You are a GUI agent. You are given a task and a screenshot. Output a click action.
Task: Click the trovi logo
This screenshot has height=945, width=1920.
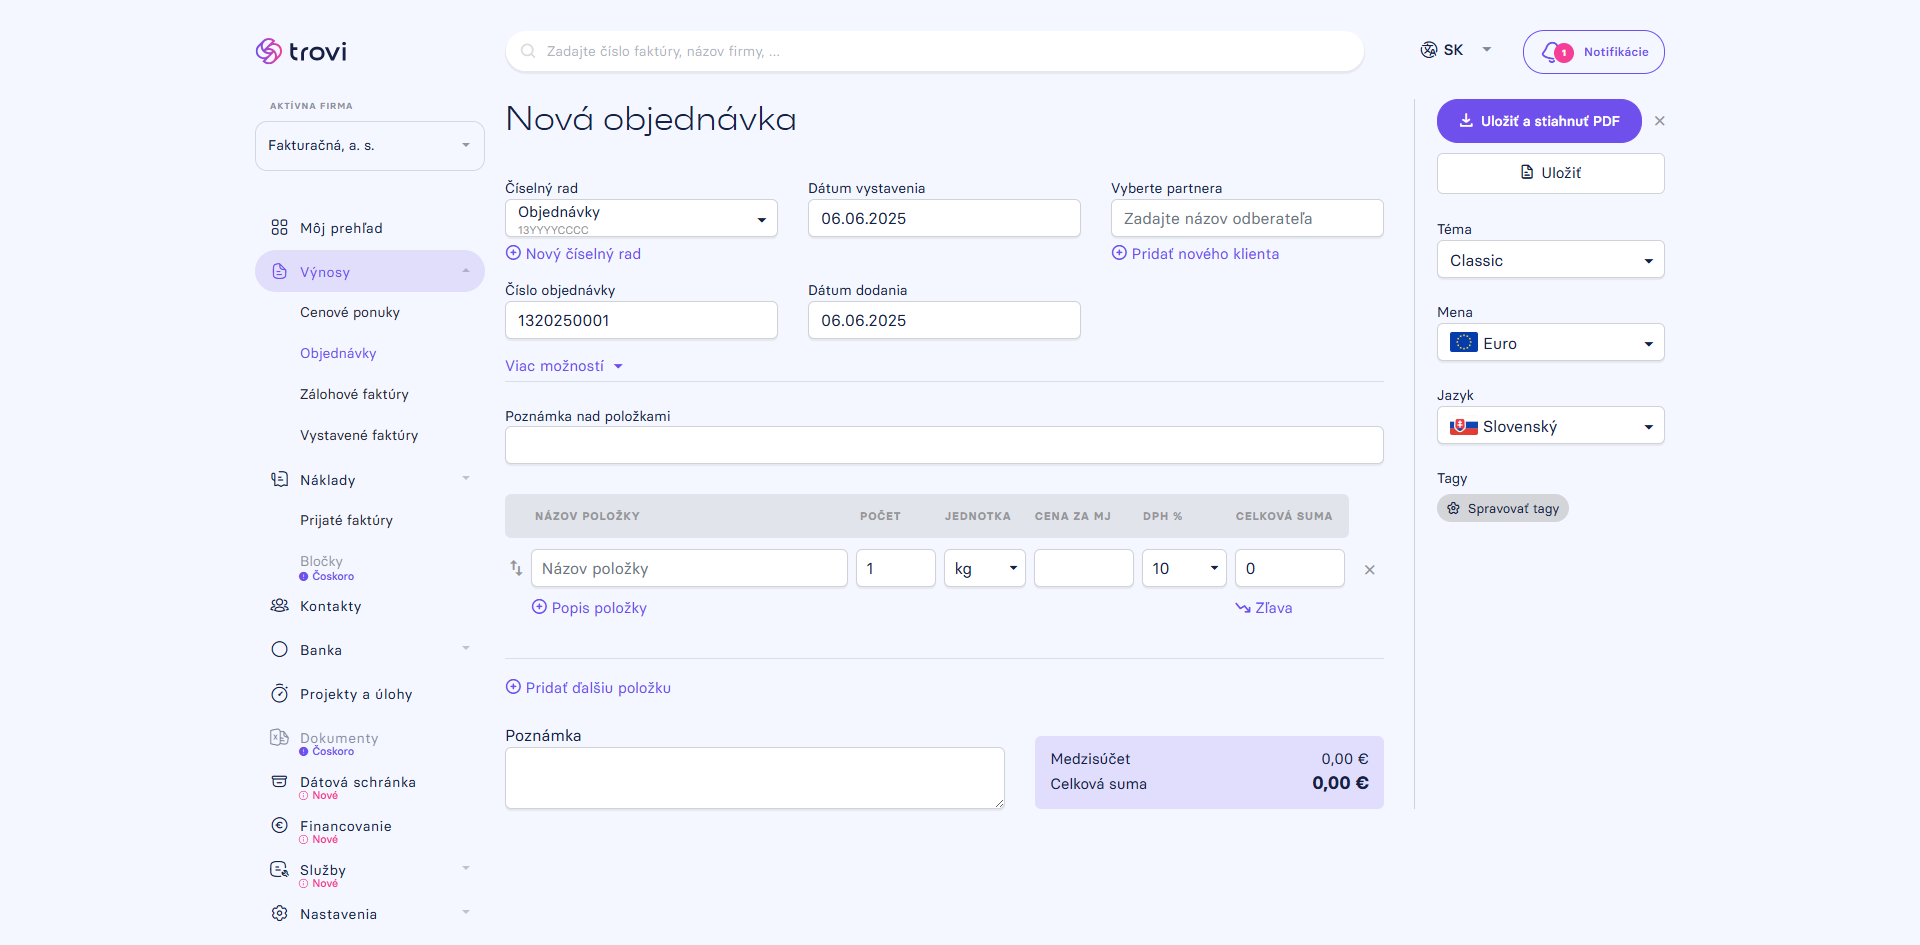tap(301, 51)
